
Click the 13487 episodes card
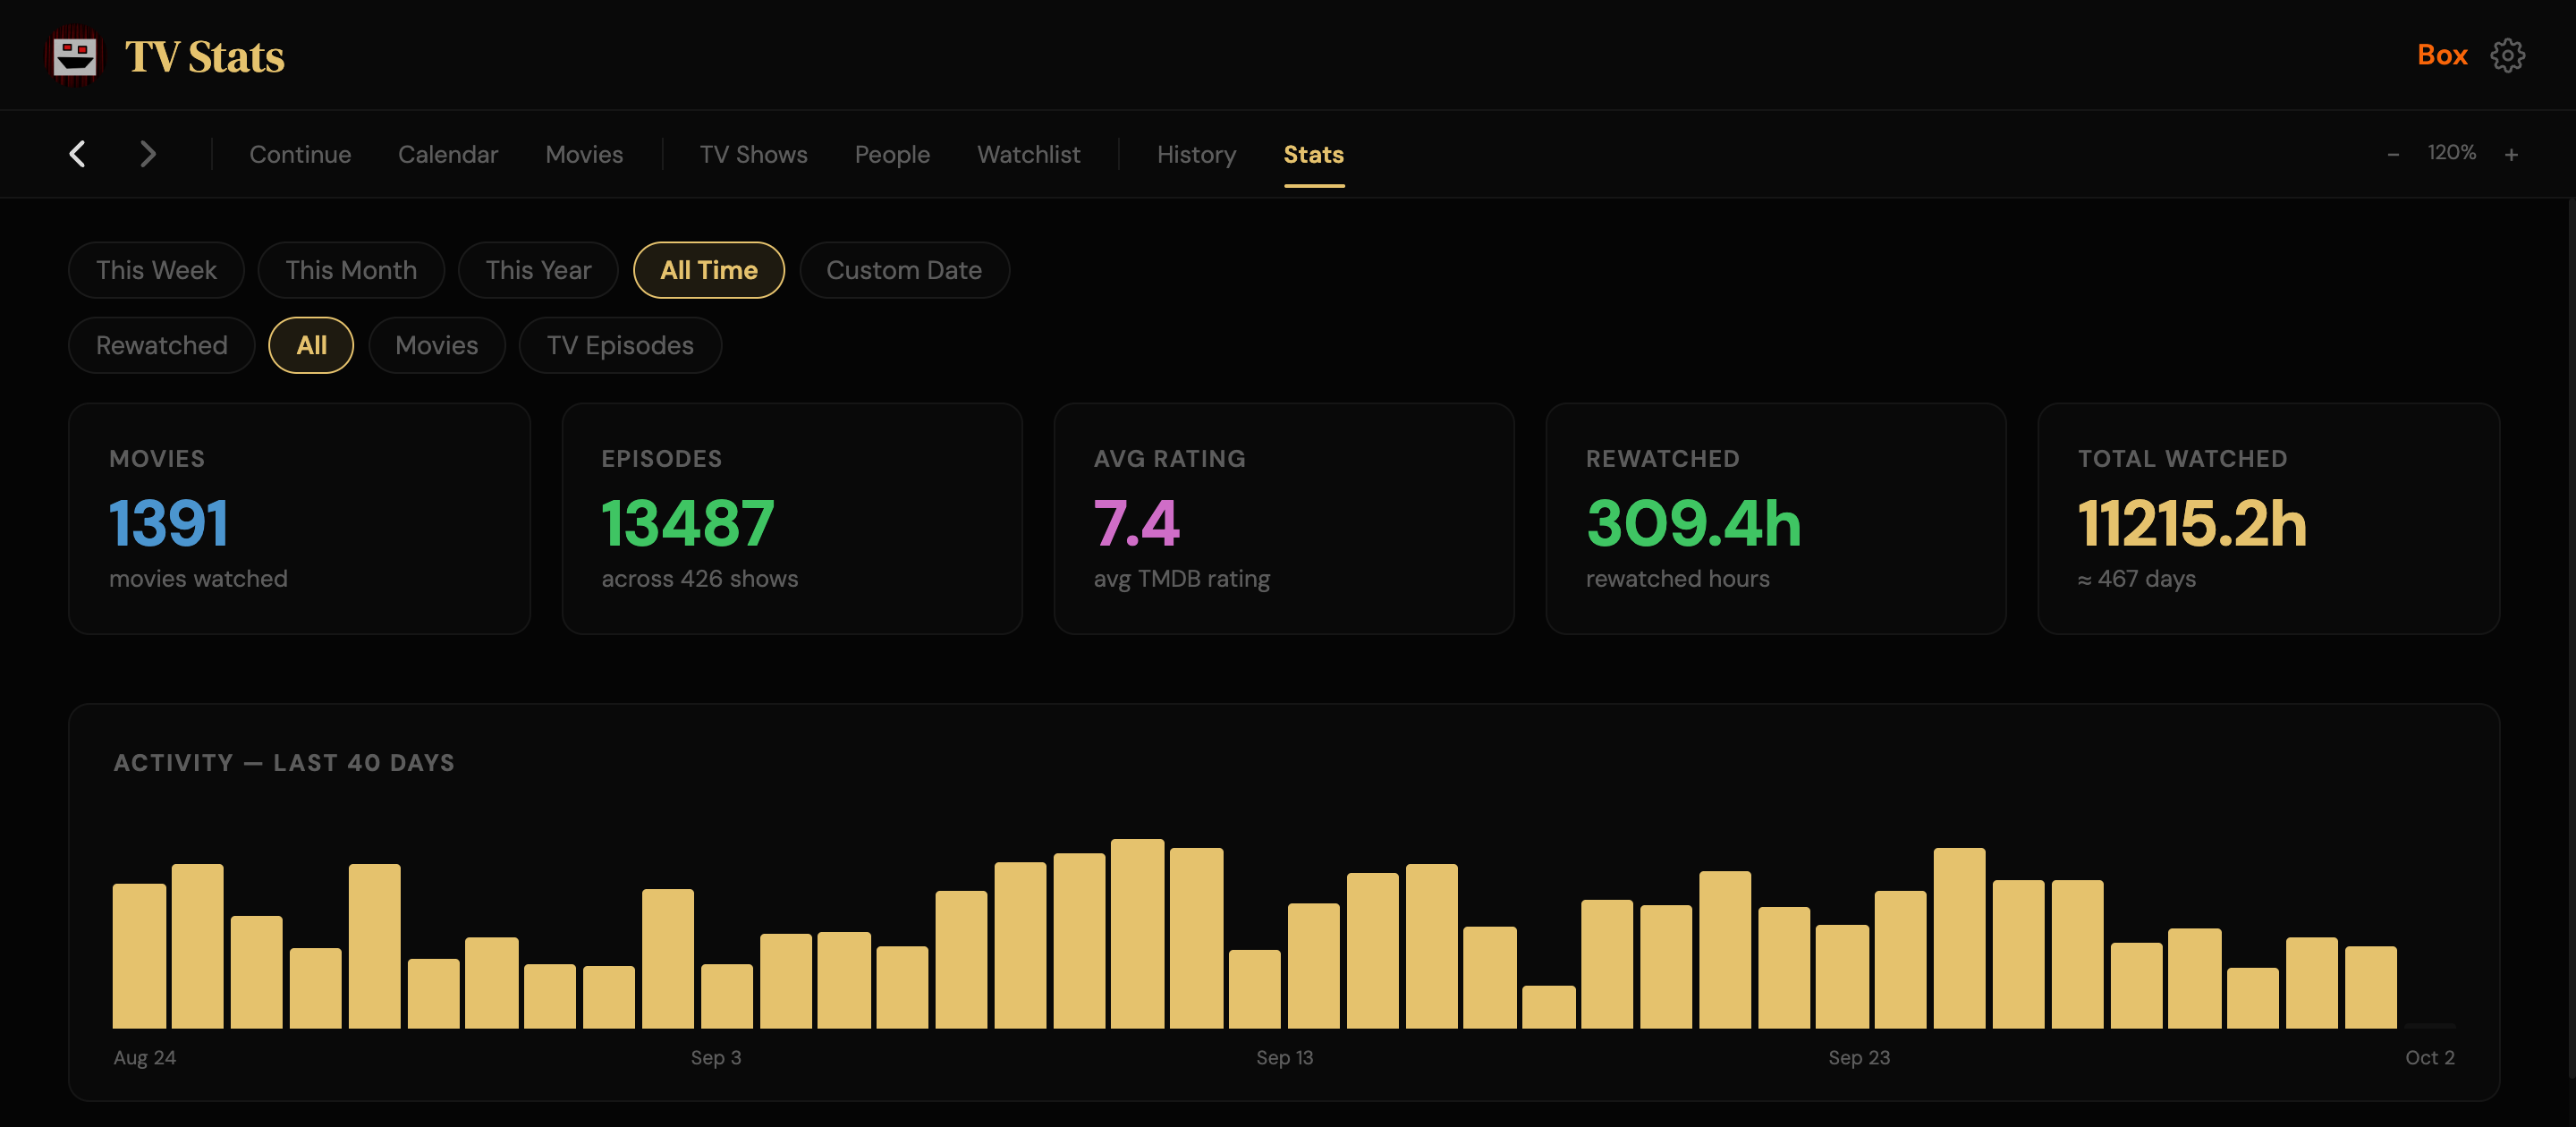(x=792, y=518)
